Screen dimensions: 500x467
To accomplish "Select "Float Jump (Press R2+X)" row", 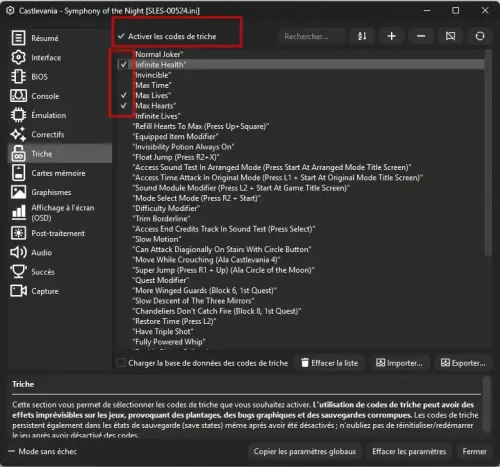I will point(301,157).
